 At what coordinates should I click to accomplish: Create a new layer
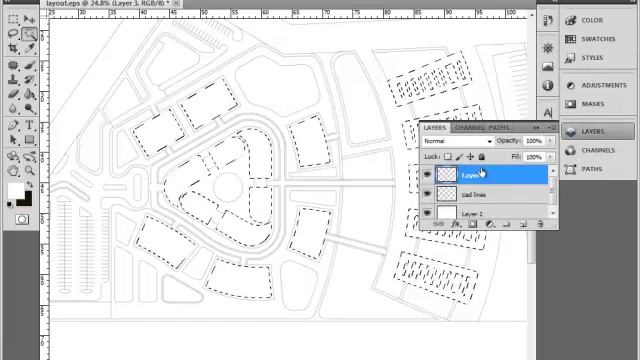click(x=524, y=224)
